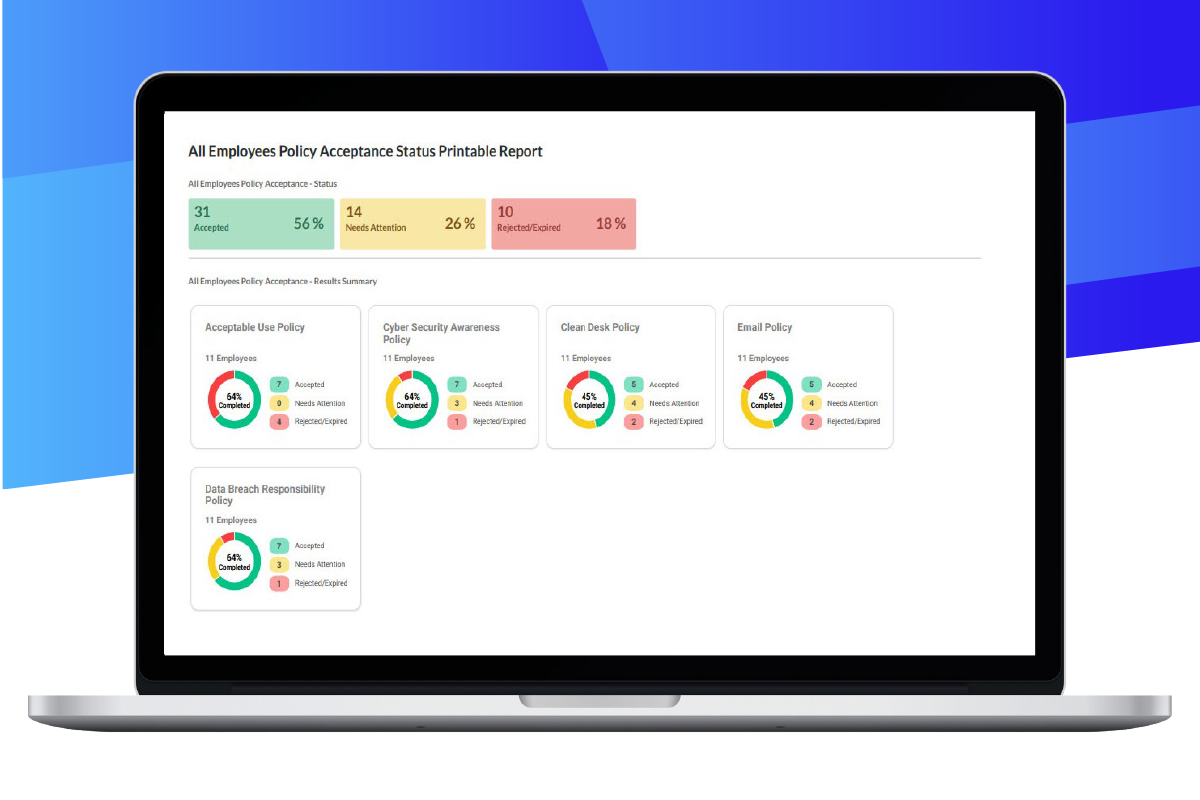Select the yellow Needs Attention 26% tile

click(x=412, y=224)
